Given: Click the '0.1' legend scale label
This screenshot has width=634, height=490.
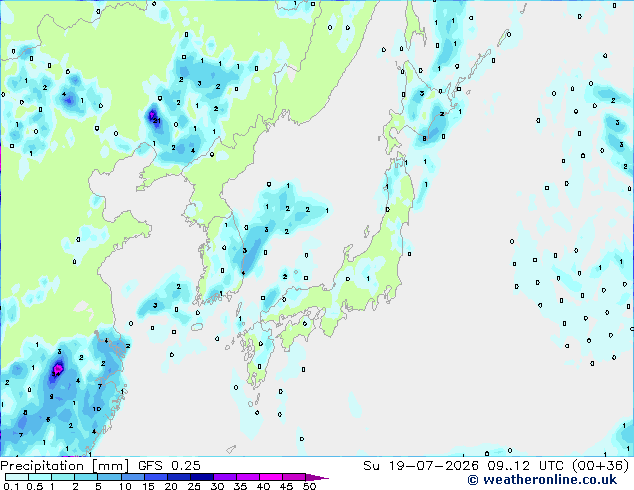Looking at the screenshot, I should point(11,486).
